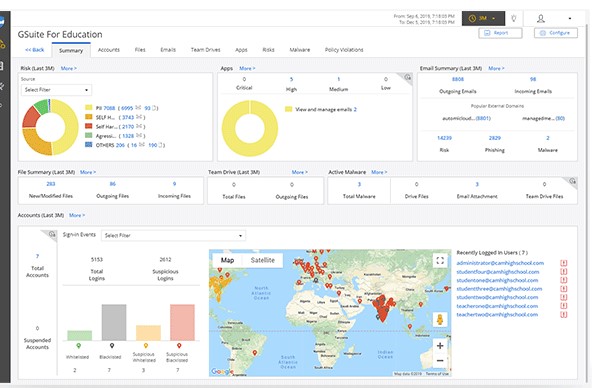This screenshot has width=592, height=388.
Task: Click the Report button's document icon
Action: tap(487, 33)
